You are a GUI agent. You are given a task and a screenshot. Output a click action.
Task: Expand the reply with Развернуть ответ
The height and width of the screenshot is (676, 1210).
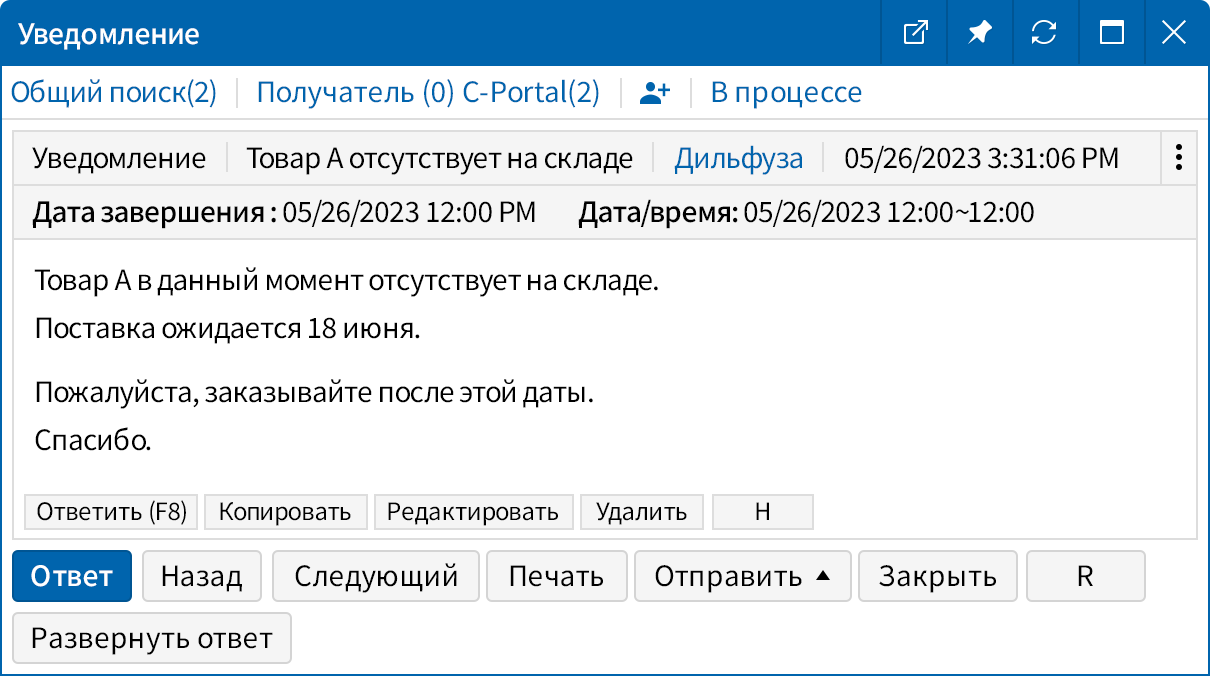click(x=151, y=638)
